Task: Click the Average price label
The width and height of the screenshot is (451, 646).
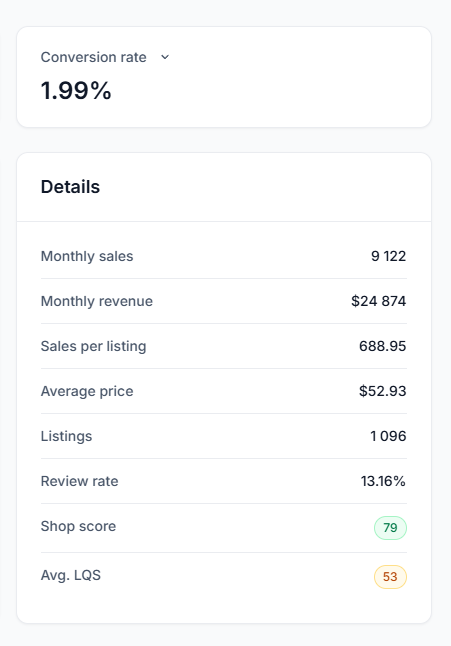Action: click(87, 391)
